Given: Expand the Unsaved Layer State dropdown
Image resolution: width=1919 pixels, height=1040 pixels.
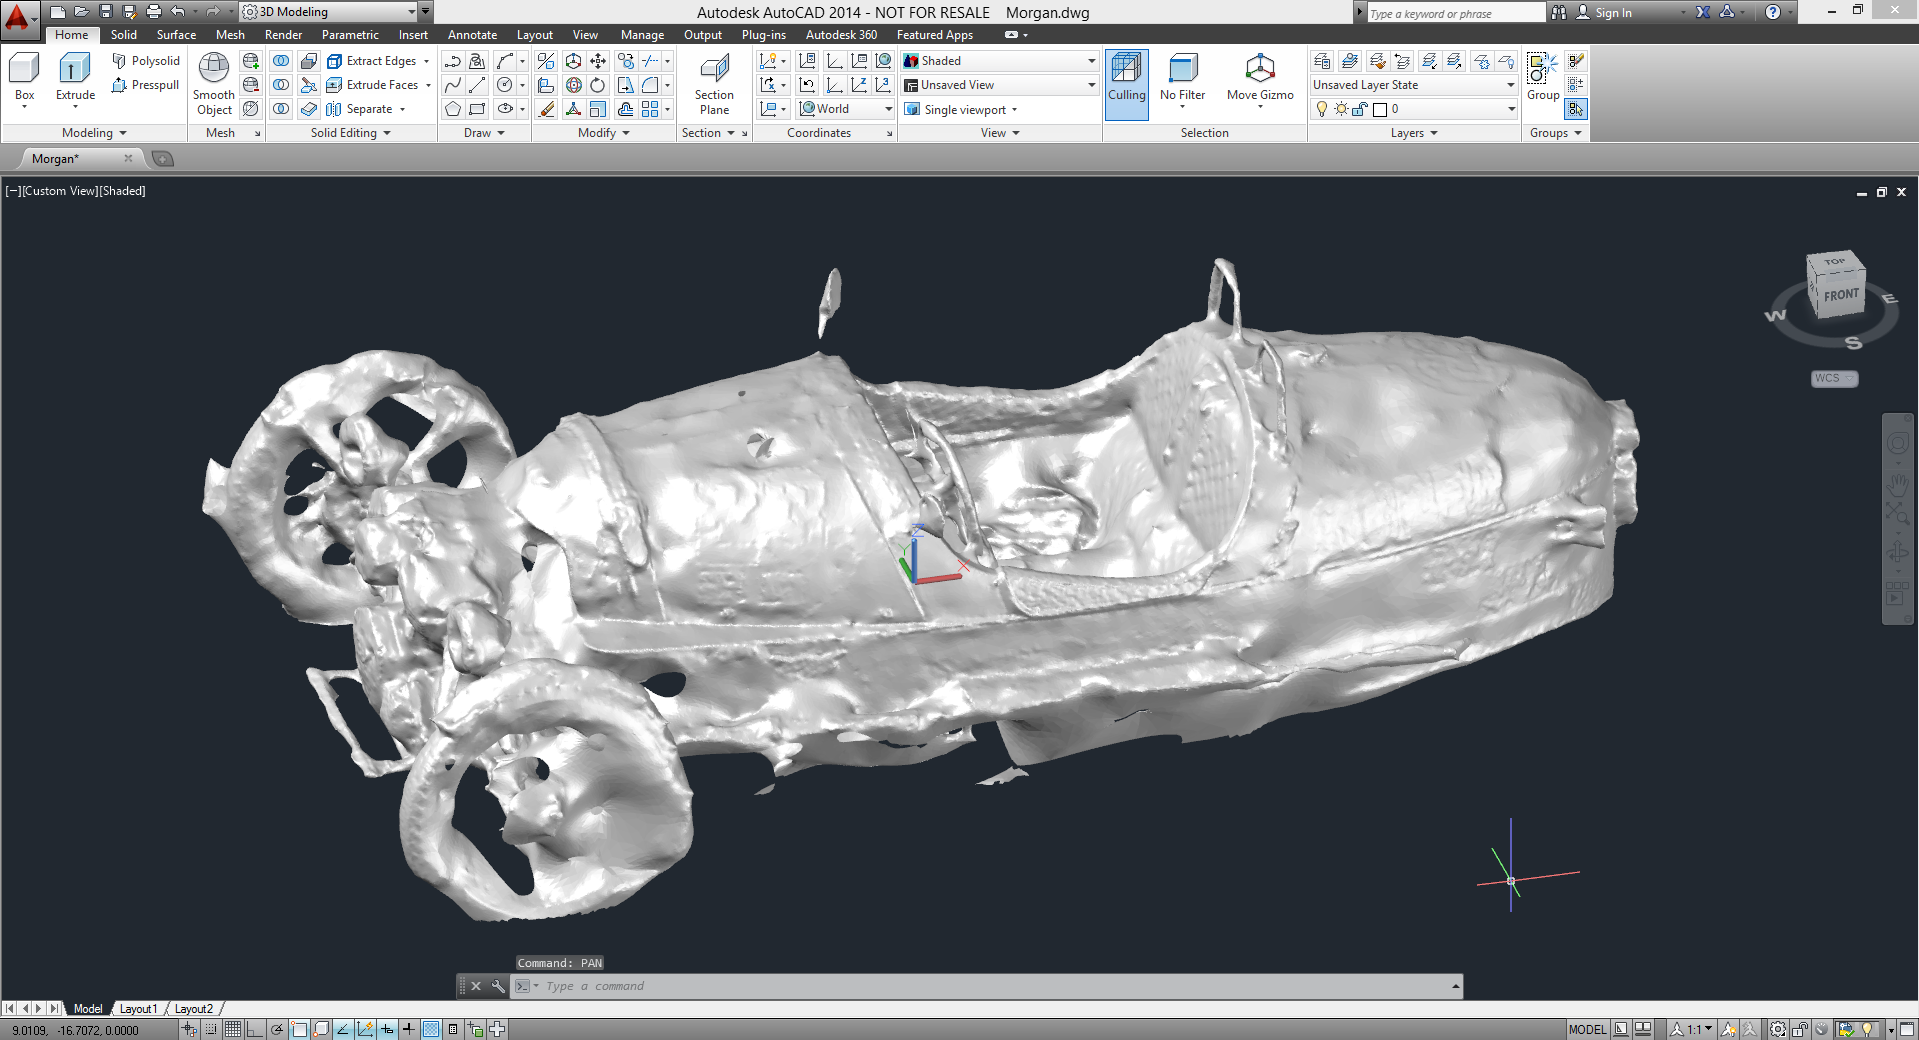Looking at the screenshot, I should pyautogui.click(x=1414, y=85).
